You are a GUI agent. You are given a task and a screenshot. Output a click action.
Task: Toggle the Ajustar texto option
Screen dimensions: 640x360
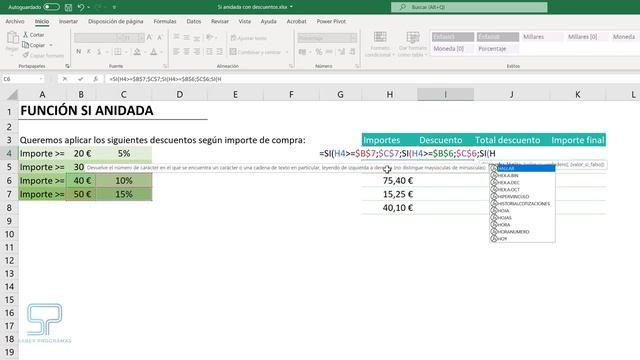249,38
